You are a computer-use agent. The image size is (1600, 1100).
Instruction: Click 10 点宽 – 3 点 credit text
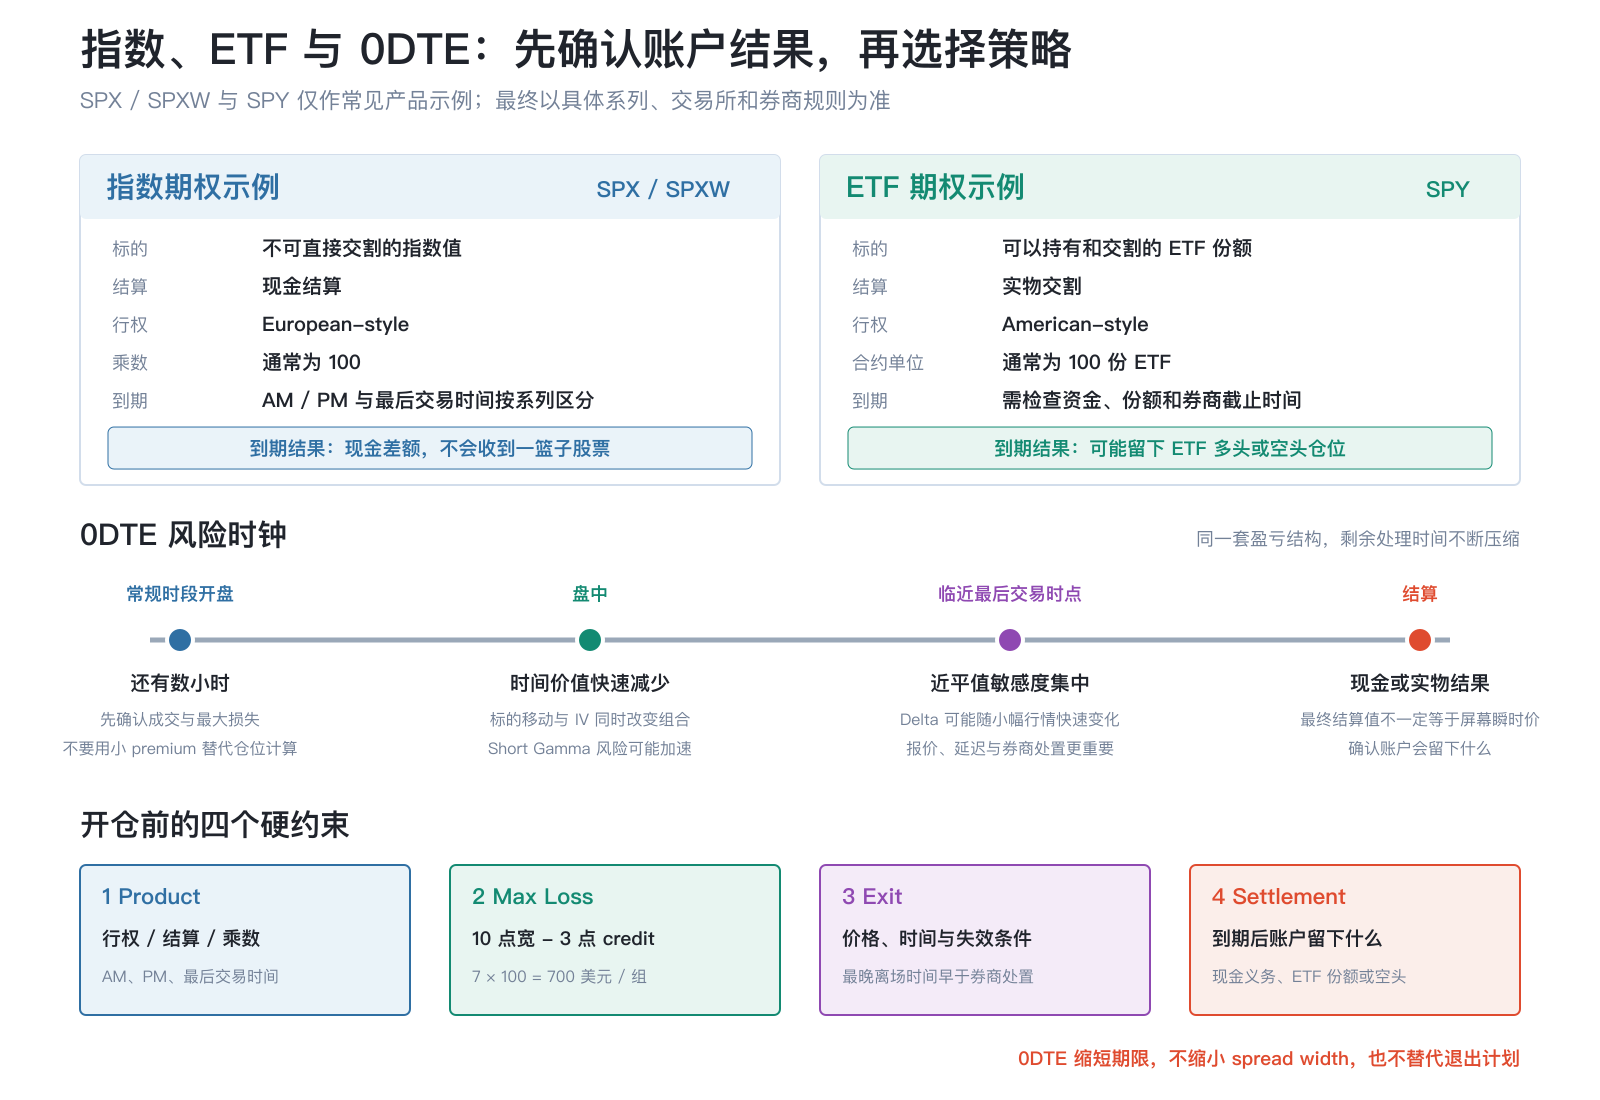point(563,938)
